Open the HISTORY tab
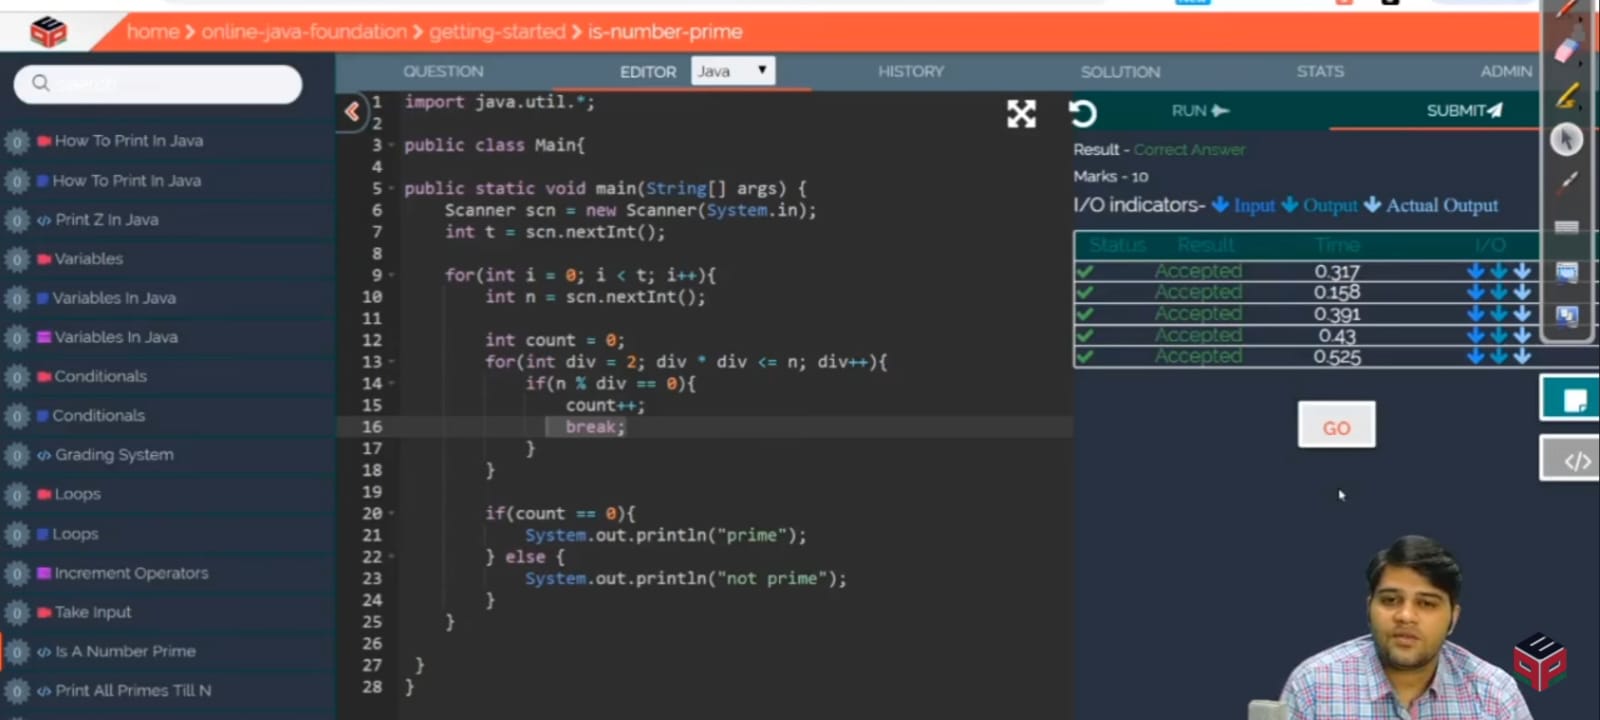The width and height of the screenshot is (1600, 720). point(910,72)
